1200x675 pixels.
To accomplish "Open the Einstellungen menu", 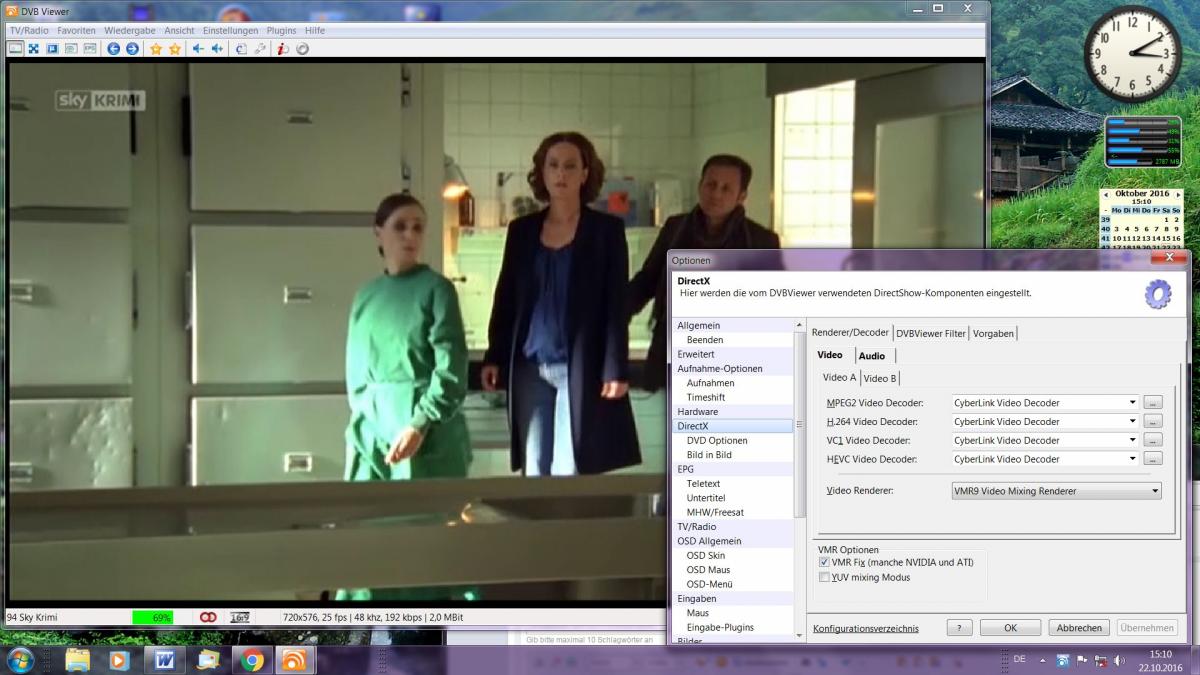I will pos(230,31).
